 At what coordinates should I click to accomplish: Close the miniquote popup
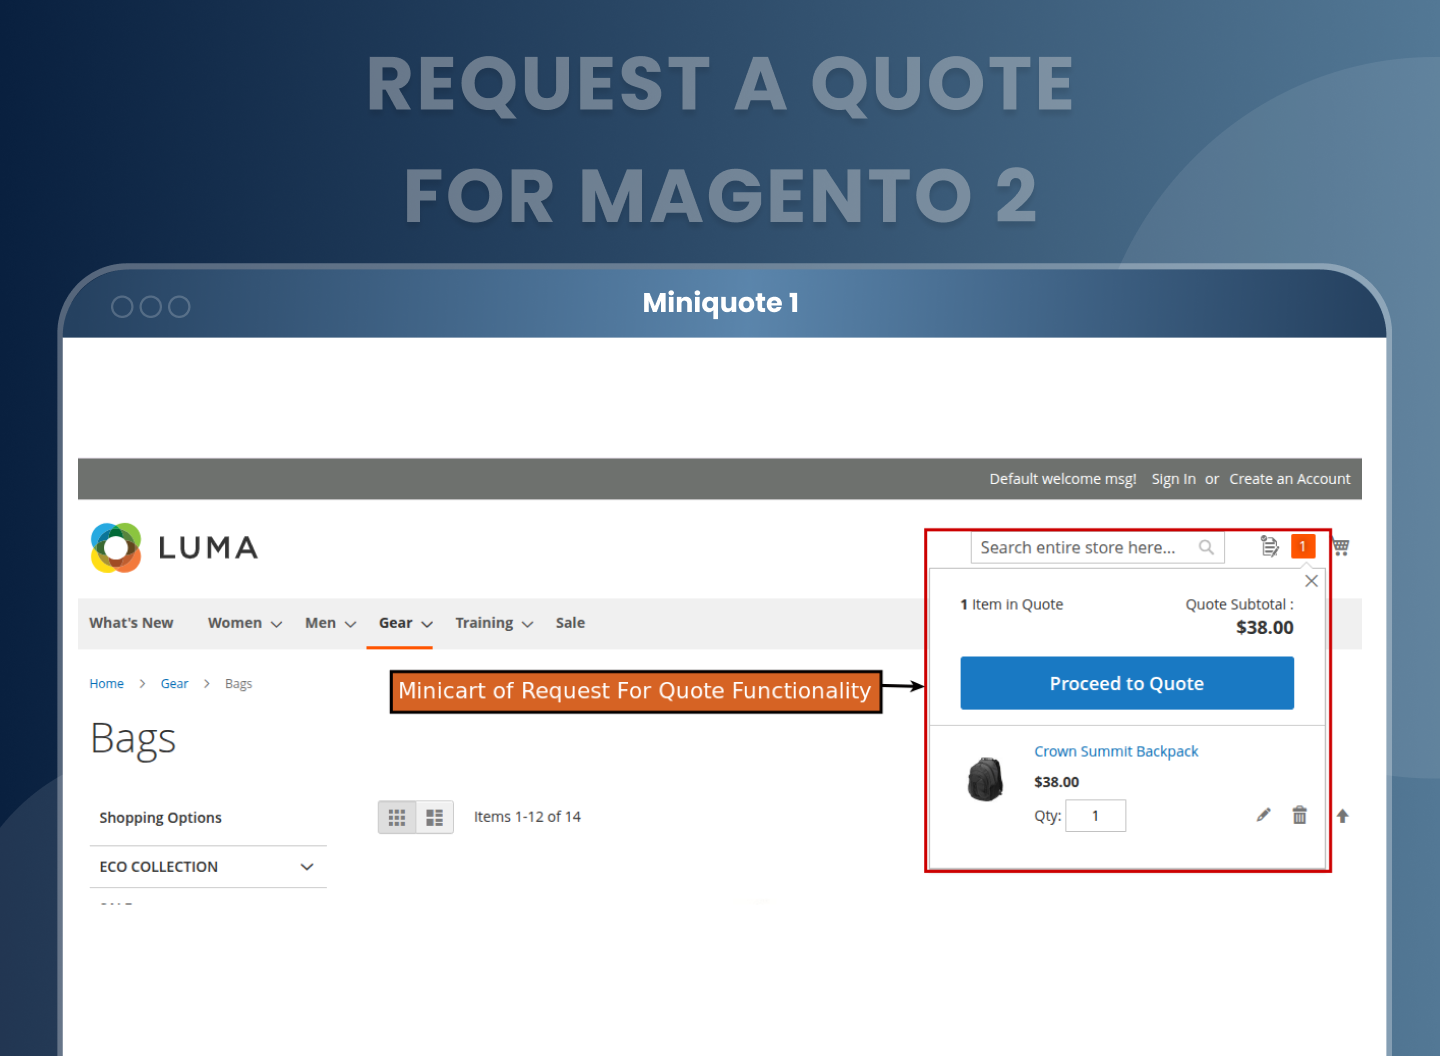pos(1311,581)
